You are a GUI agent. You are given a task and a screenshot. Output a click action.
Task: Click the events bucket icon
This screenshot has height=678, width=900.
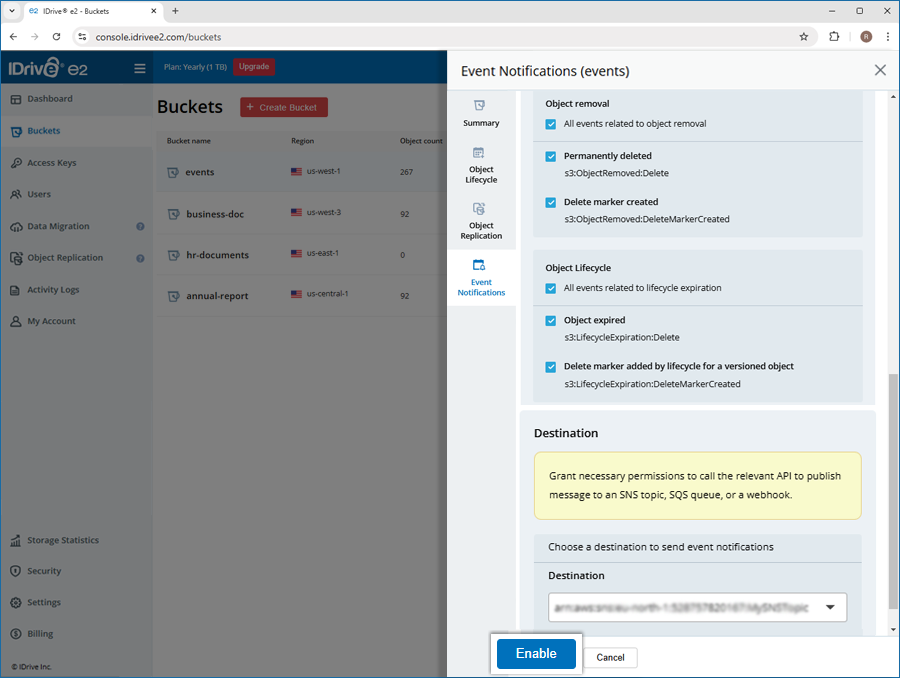point(173,172)
